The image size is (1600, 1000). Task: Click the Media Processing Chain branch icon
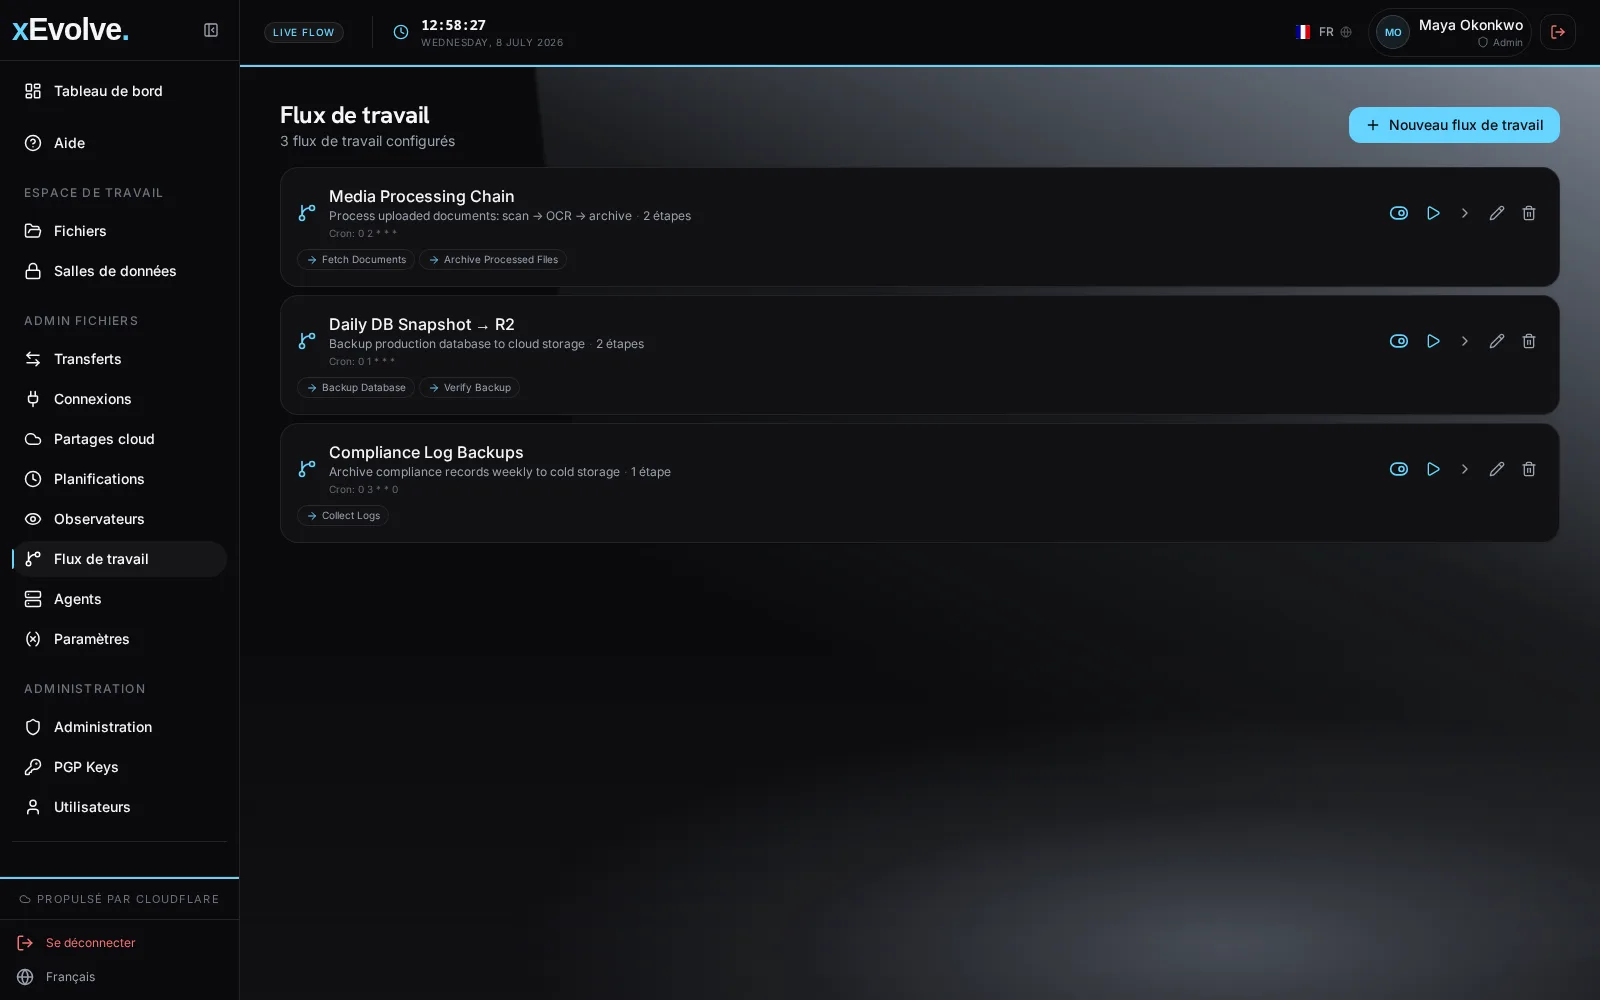point(307,213)
